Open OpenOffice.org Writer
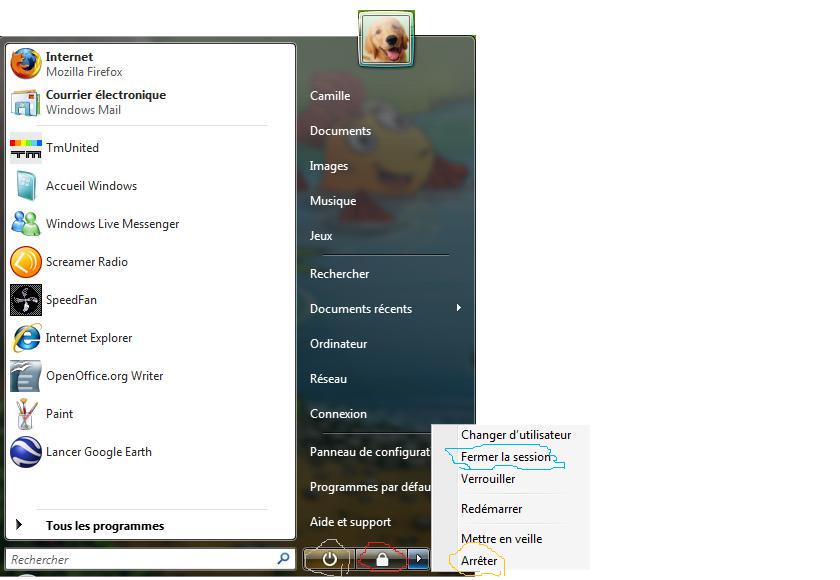The width and height of the screenshot is (840, 580). pyautogui.click(x=104, y=376)
